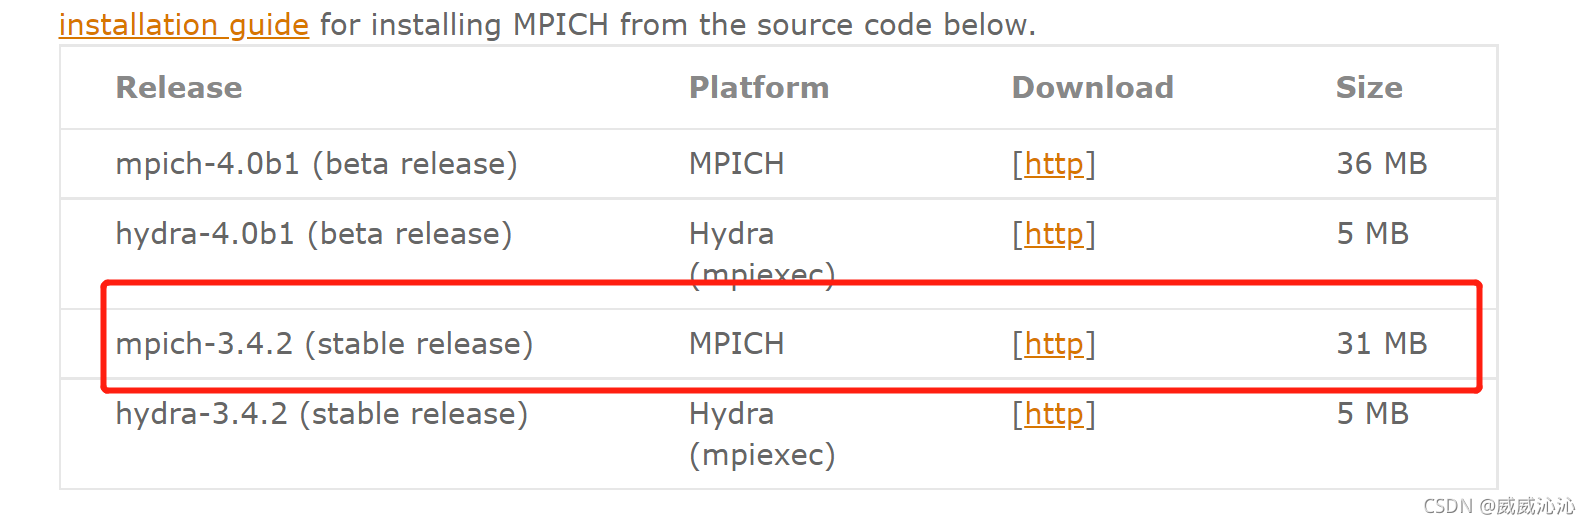Click the Size column header
Screen dimensions: 1591x524
1369,88
